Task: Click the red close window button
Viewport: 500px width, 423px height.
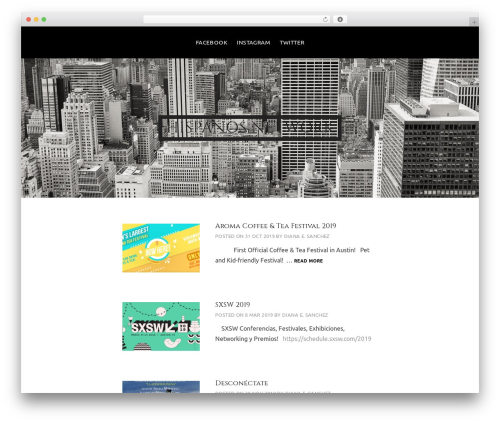Action: pyautogui.click(x=29, y=19)
